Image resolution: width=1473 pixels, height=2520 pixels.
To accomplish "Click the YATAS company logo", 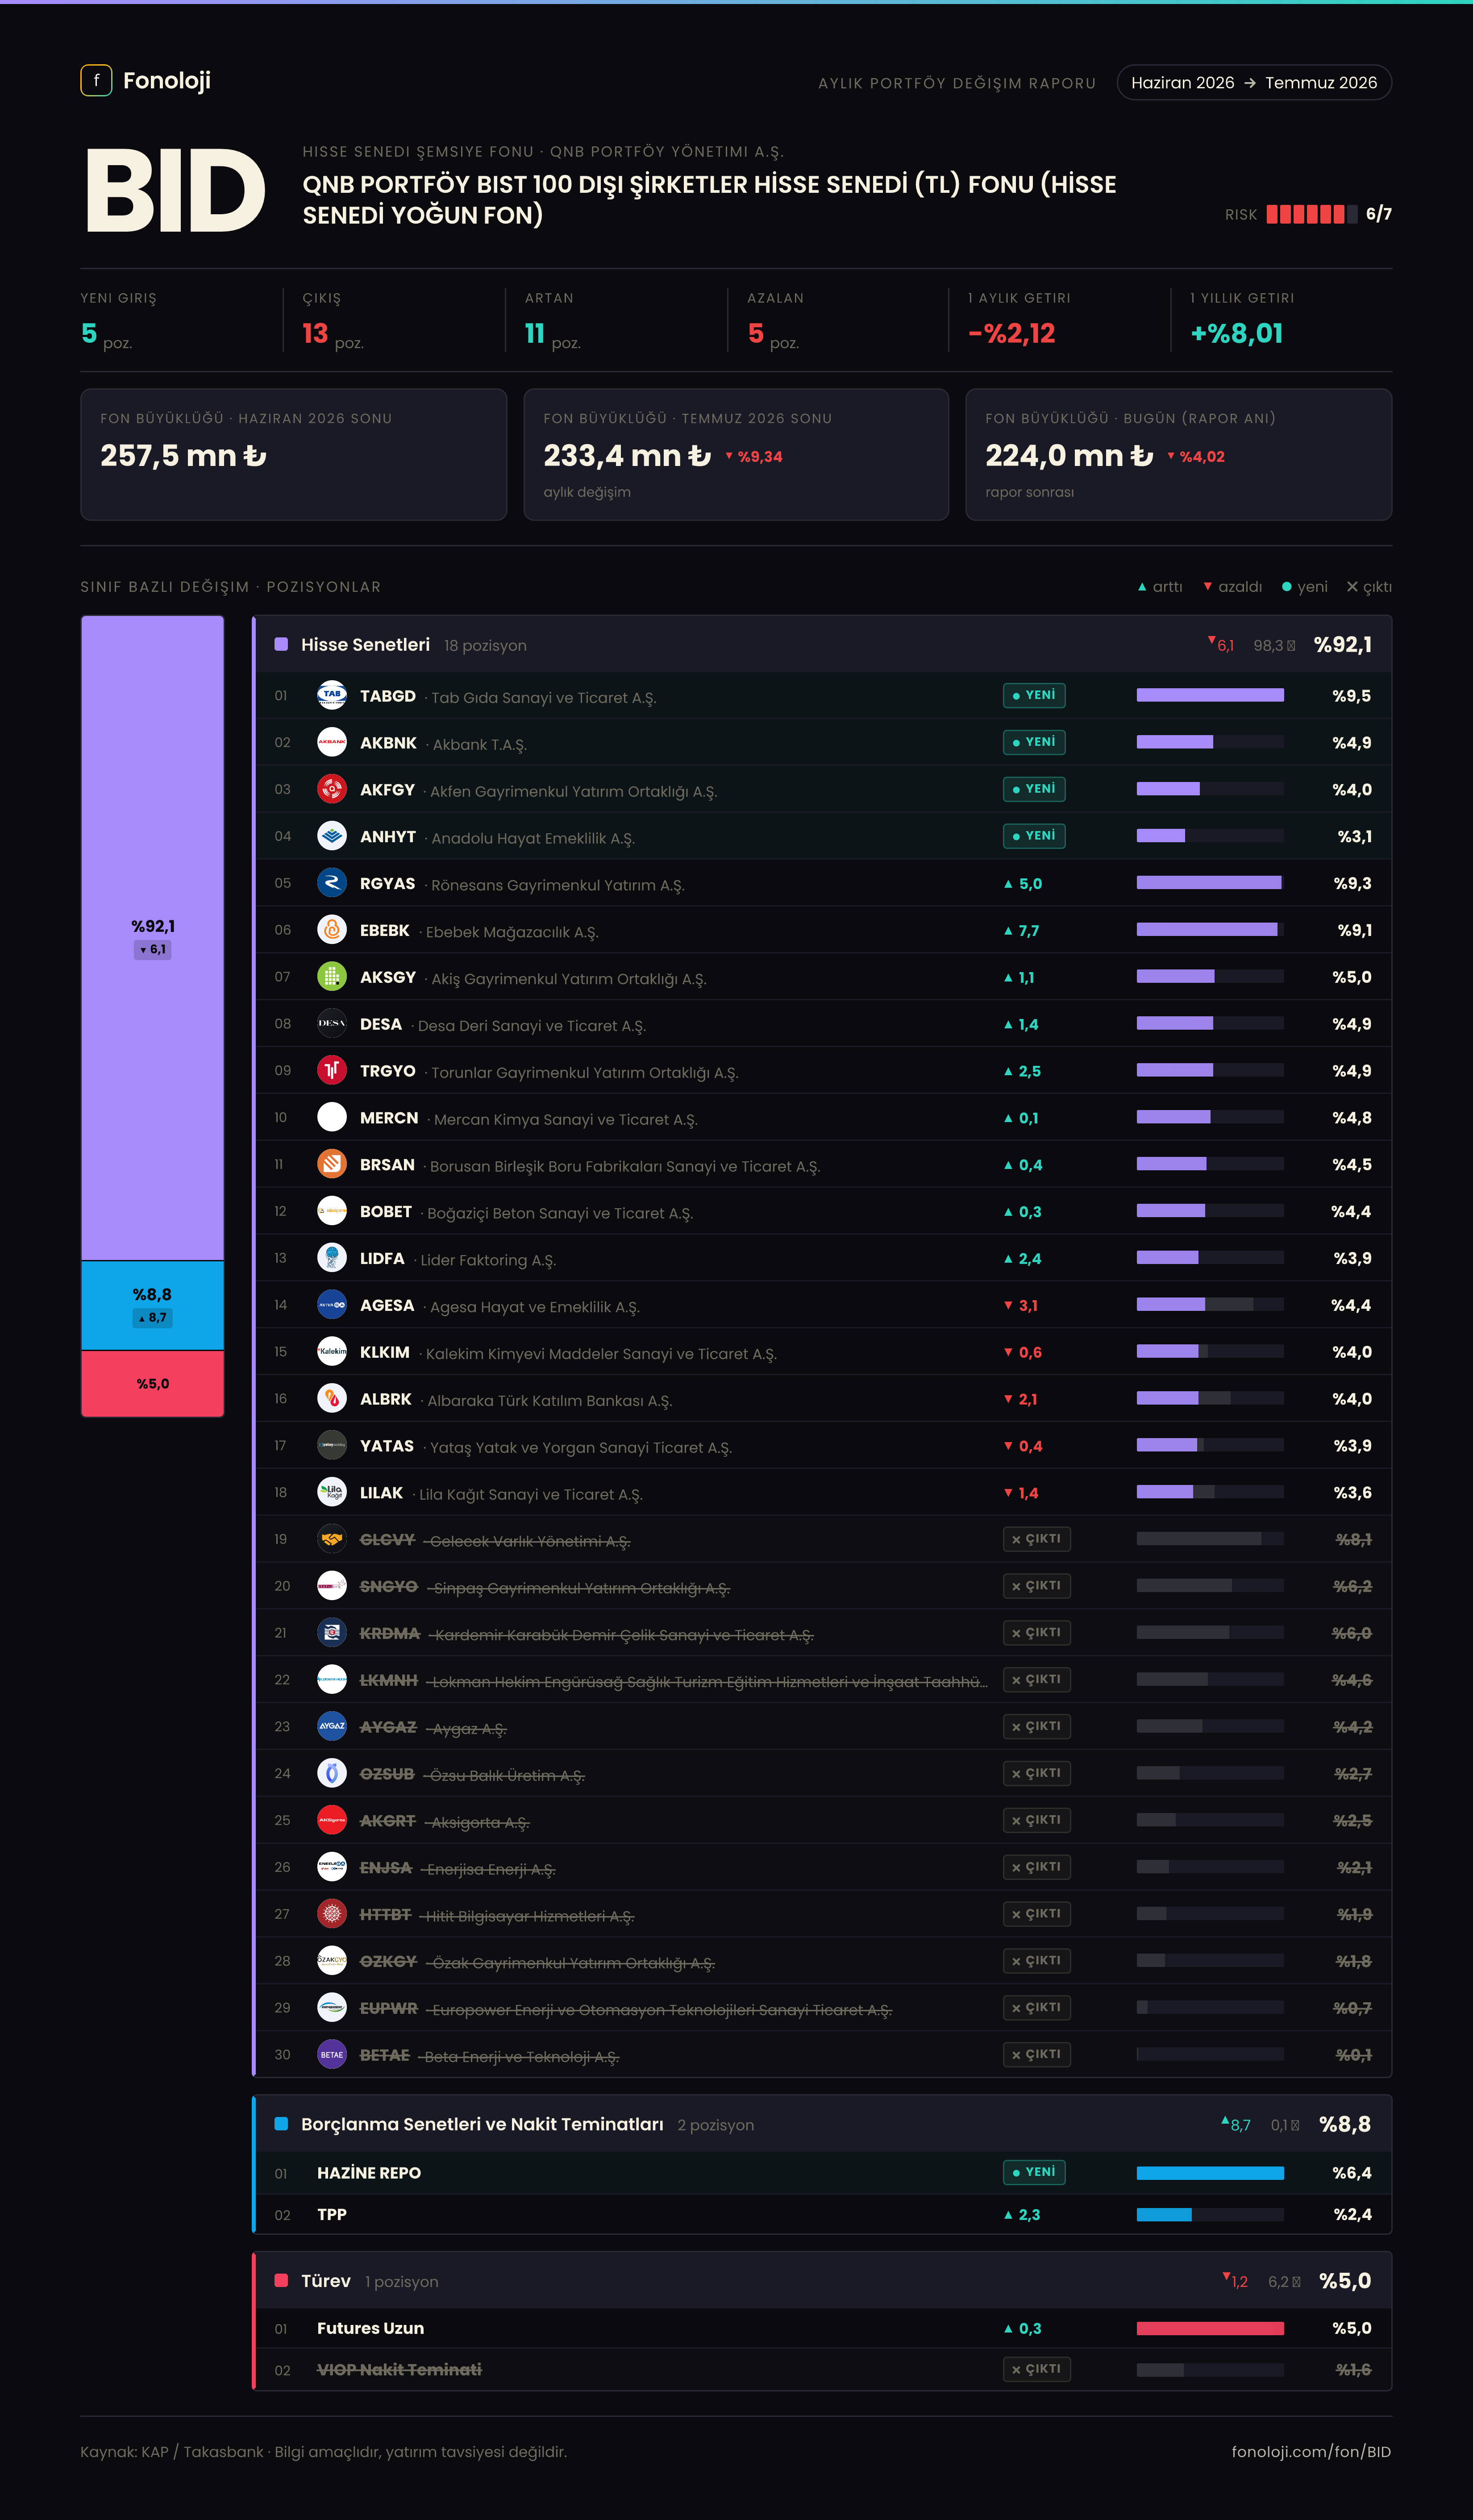I will click(x=332, y=1445).
